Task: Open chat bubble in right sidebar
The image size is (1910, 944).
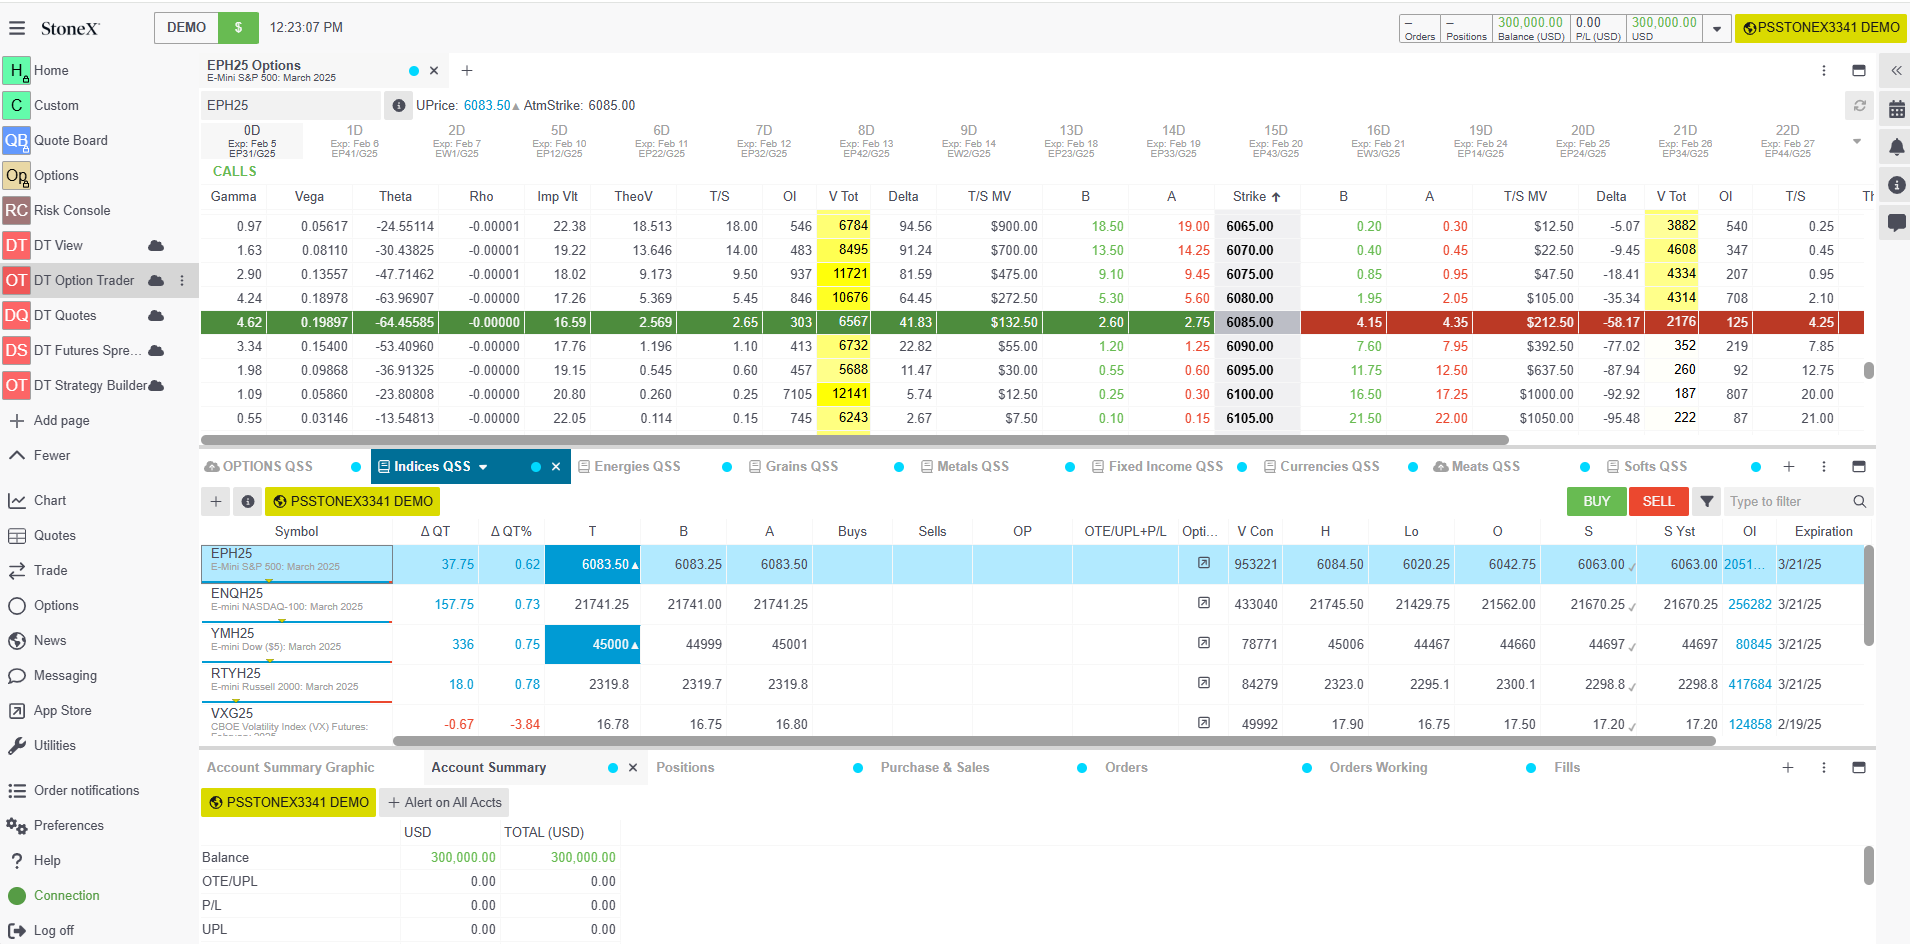Action: tap(1896, 222)
